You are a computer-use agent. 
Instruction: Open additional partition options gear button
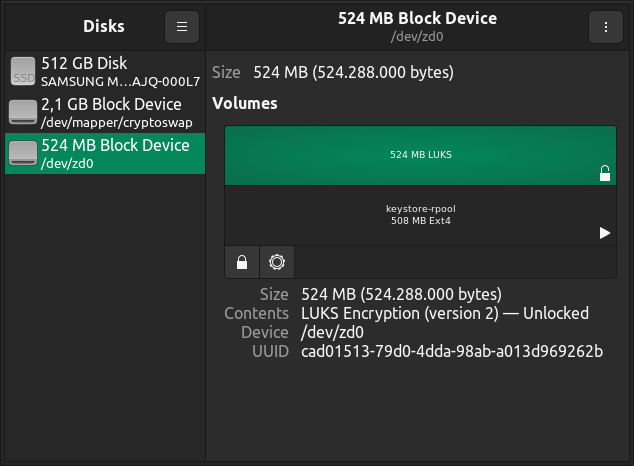277,262
